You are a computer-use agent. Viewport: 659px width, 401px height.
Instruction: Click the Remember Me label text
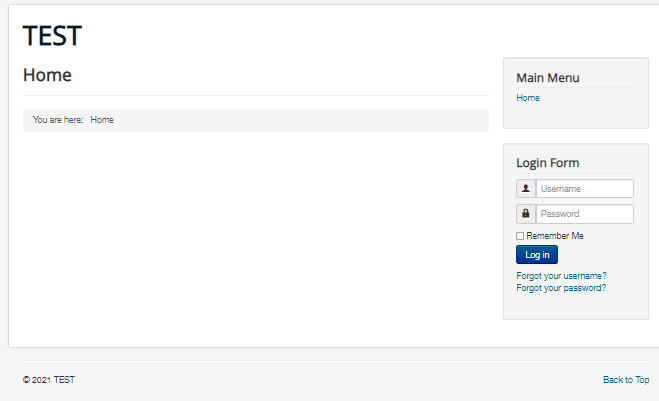pyautogui.click(x=555, y=236)
